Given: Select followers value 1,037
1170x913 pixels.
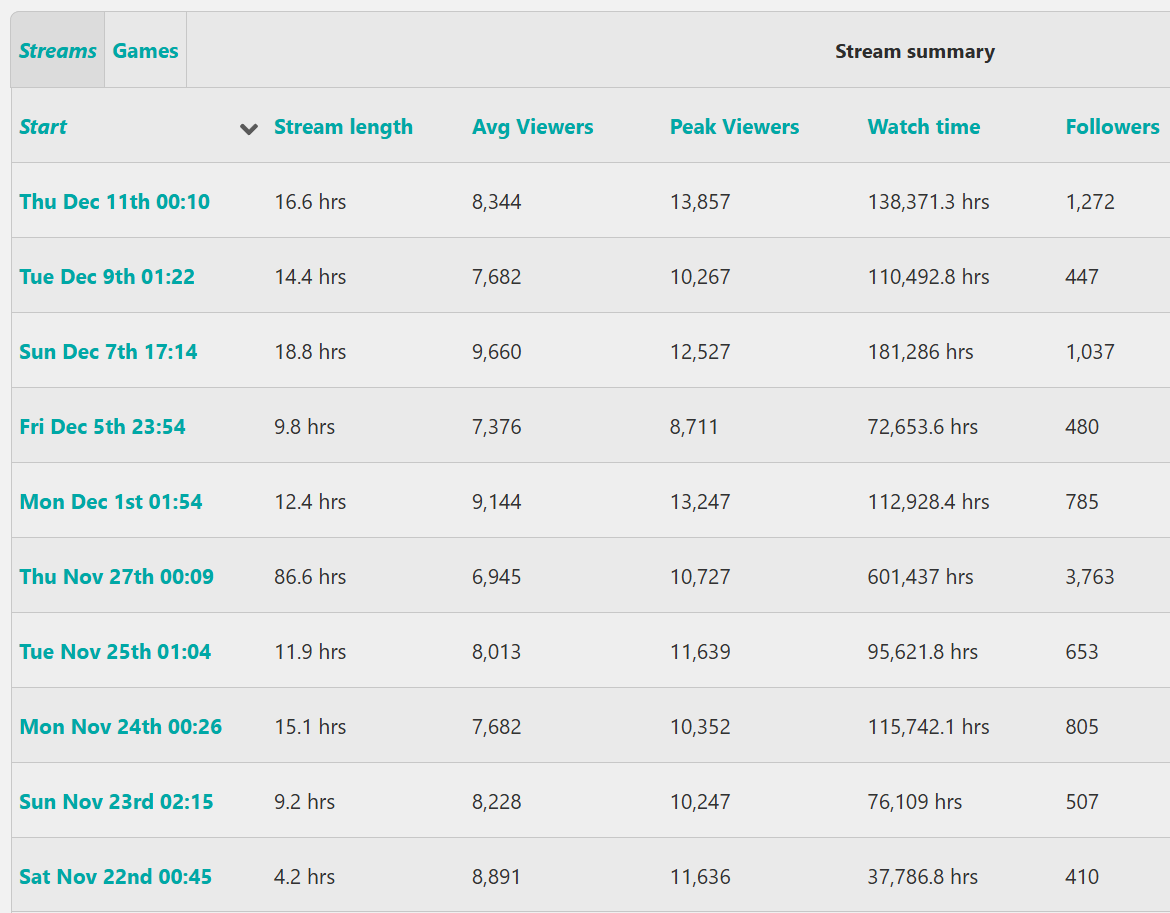Looking at the screenshot, I should 1090,352.
